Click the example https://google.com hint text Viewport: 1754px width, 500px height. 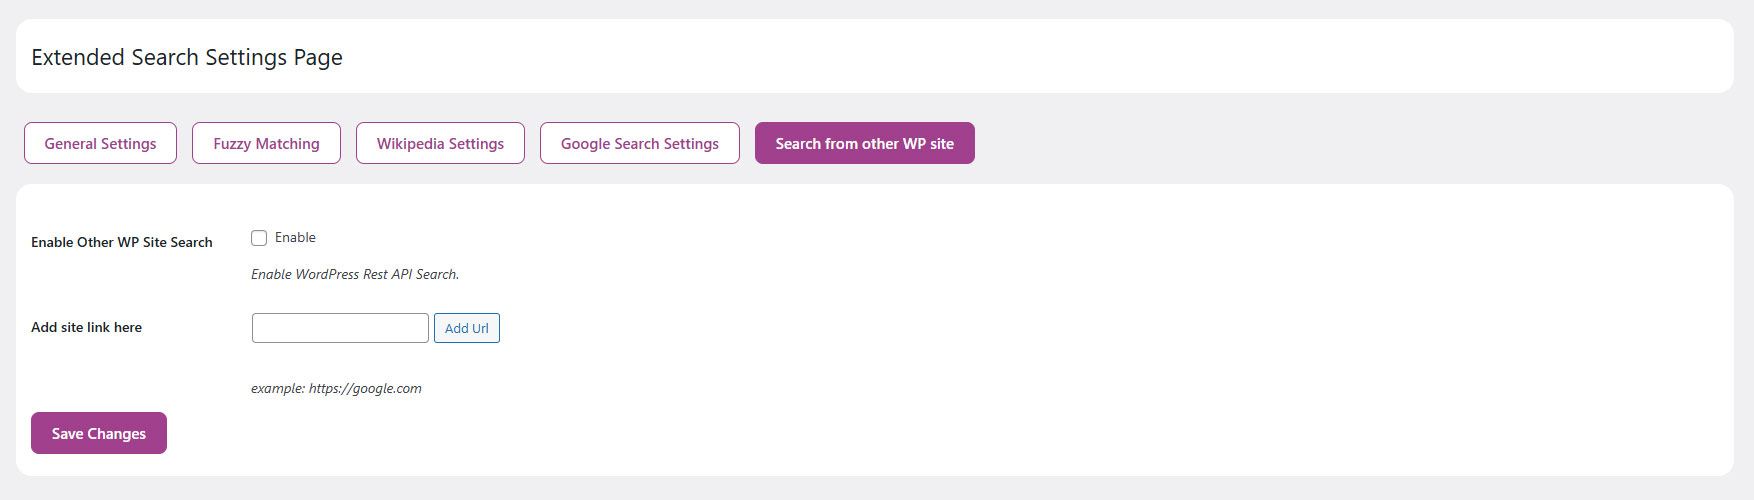click(x=336, y=388)
